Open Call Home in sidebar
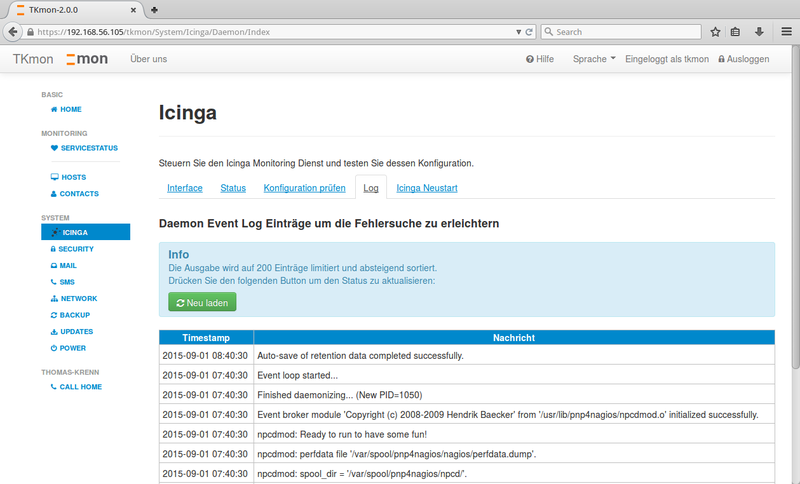This screenshot has height=484, width=800. click(x=76, y=387)
